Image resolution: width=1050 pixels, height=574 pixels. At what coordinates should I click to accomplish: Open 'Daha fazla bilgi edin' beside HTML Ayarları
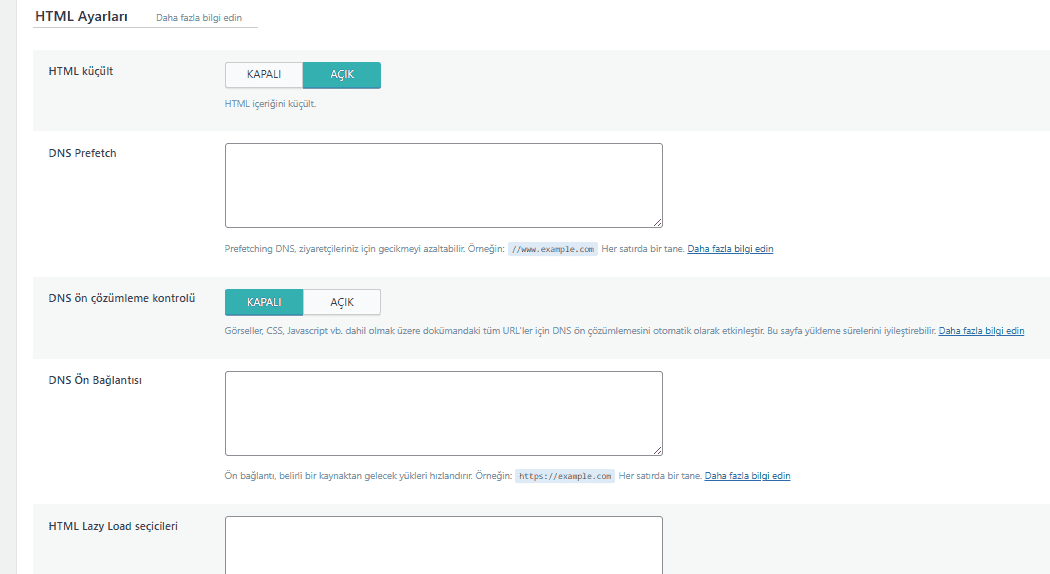click(199, 18)
